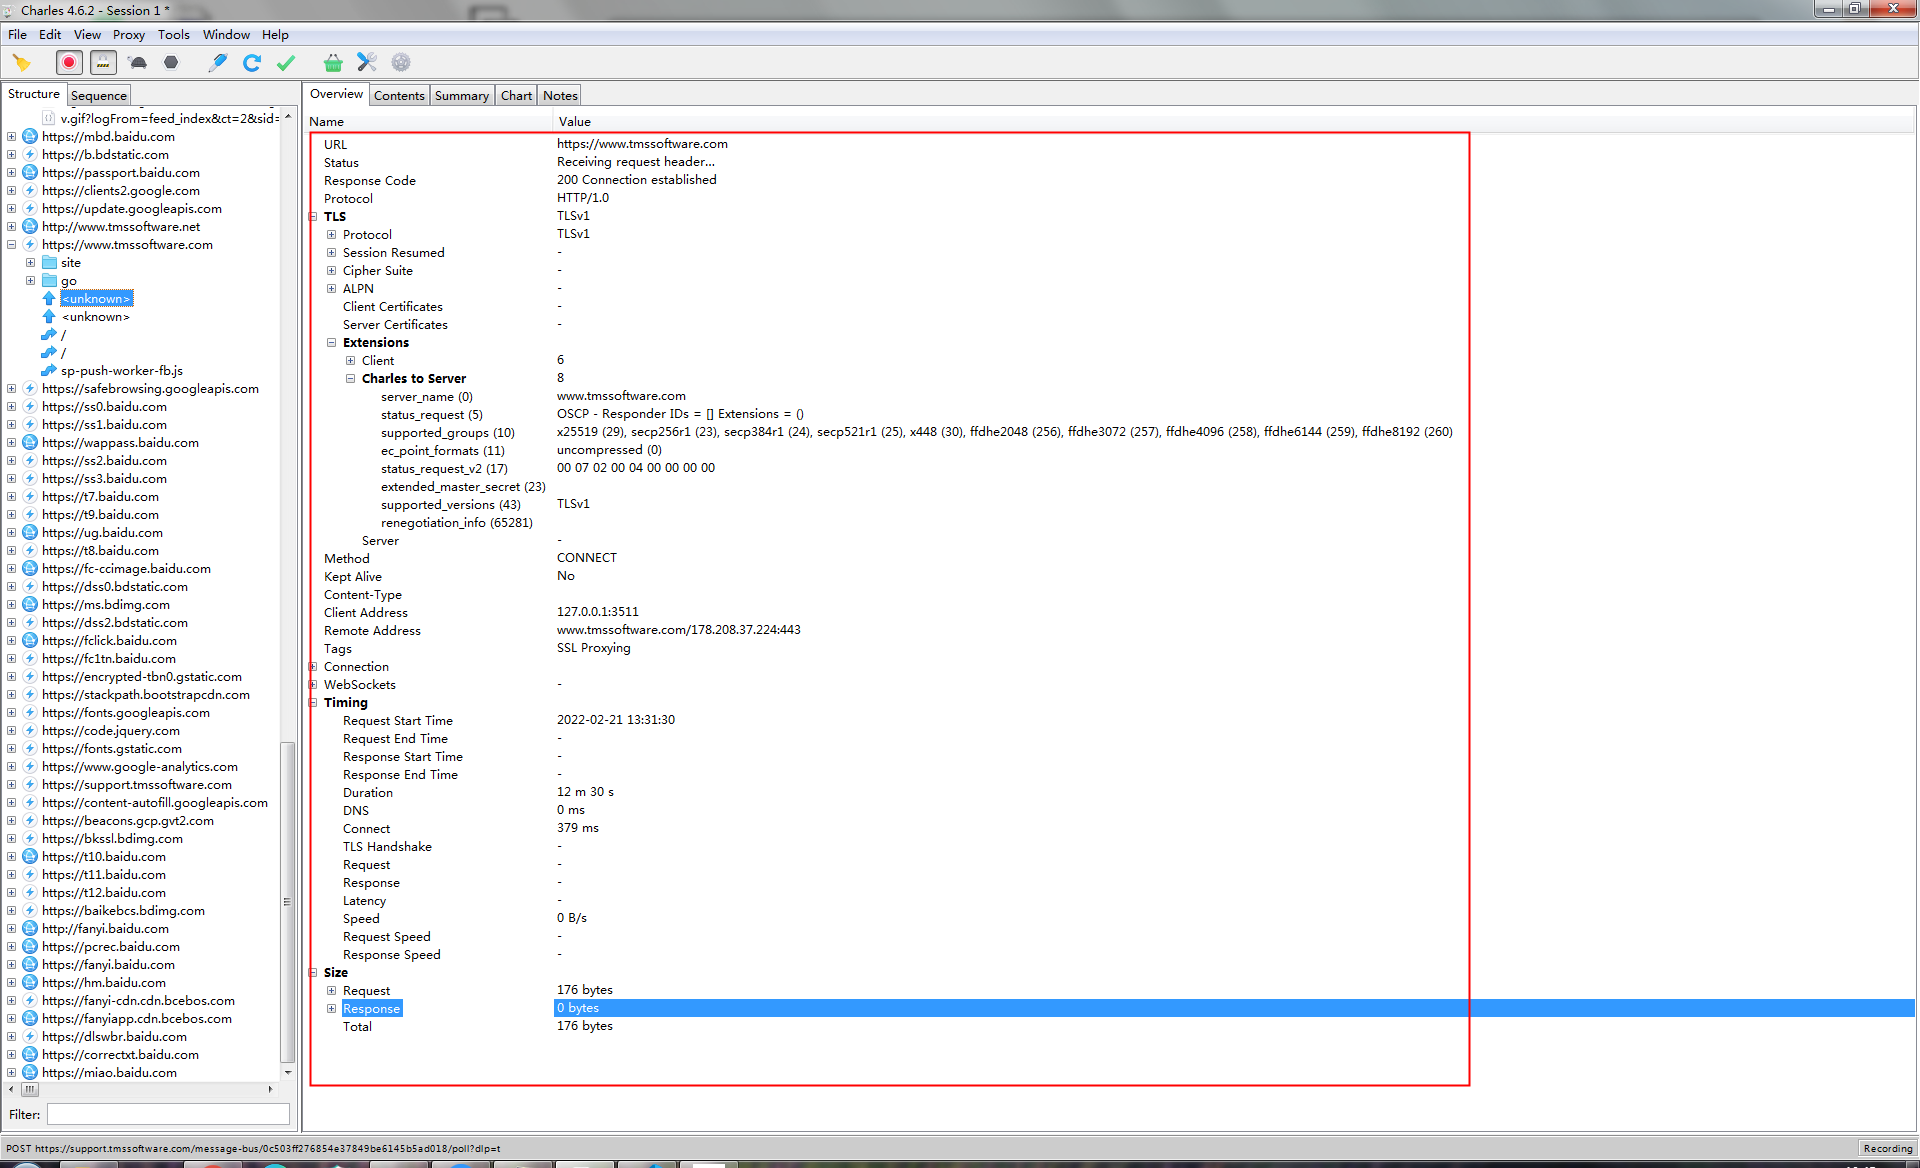Select the supported_groups (10) row
Viewport: 1920px width, 1168px height.
pyautogui.click(x=1111, y=433)
